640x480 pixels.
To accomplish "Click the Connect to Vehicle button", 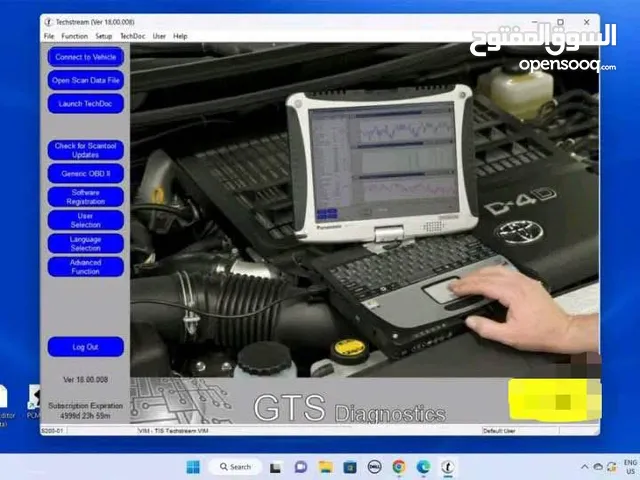I will pyautogui.click(x=86, y=57).
